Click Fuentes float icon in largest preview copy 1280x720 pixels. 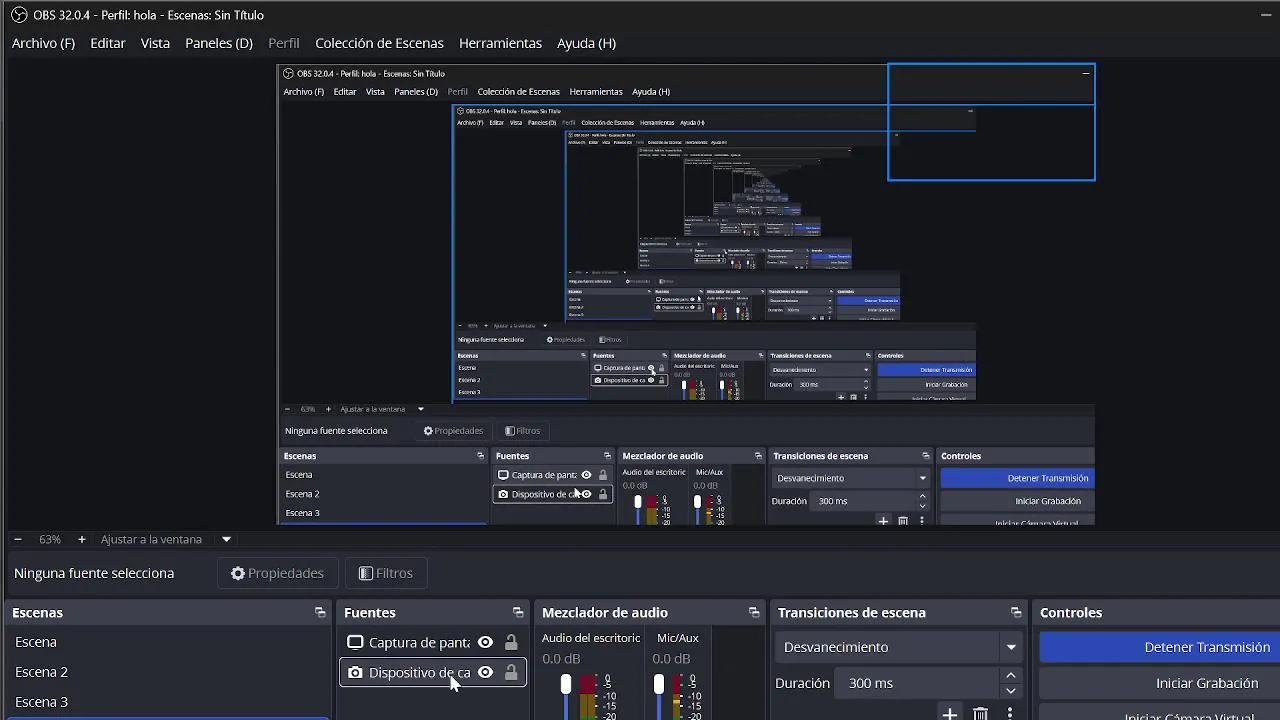(607, 456)
